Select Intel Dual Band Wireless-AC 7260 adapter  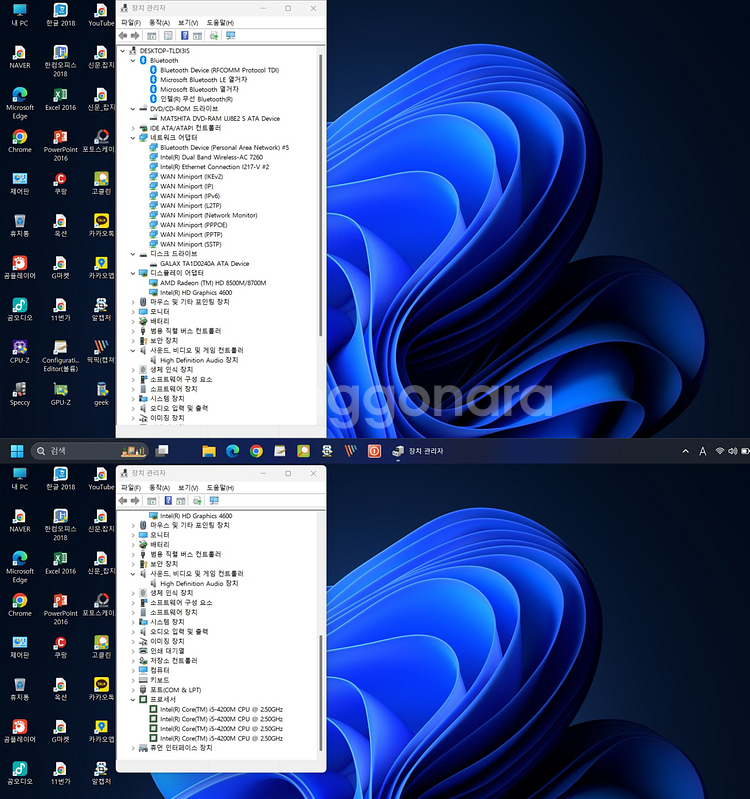point(211,157)
